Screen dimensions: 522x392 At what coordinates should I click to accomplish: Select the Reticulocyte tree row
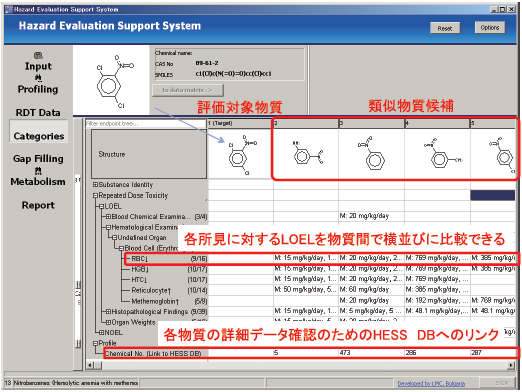coord(168,290)
